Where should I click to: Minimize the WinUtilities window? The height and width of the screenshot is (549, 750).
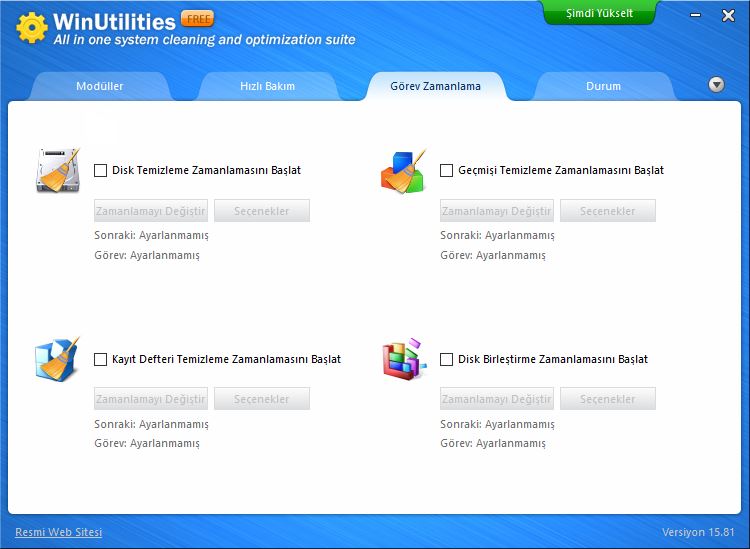[x=695, y=15]
